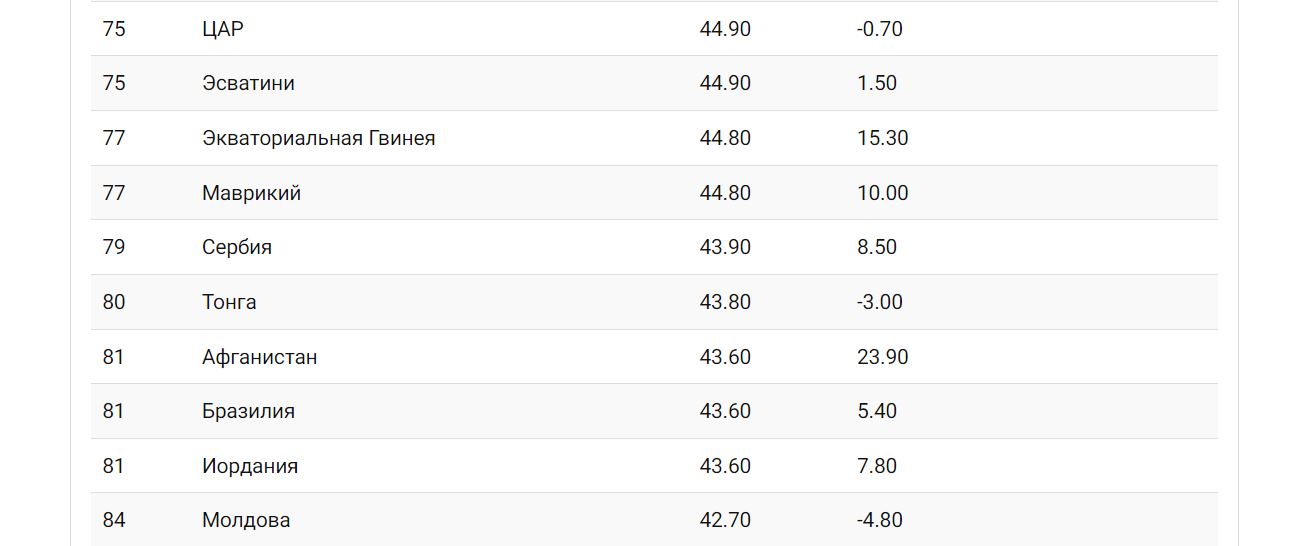The height and width of the screenshot is (546, 1302).
Task: Select the Маврикий row name
Action: click(251, 193)
